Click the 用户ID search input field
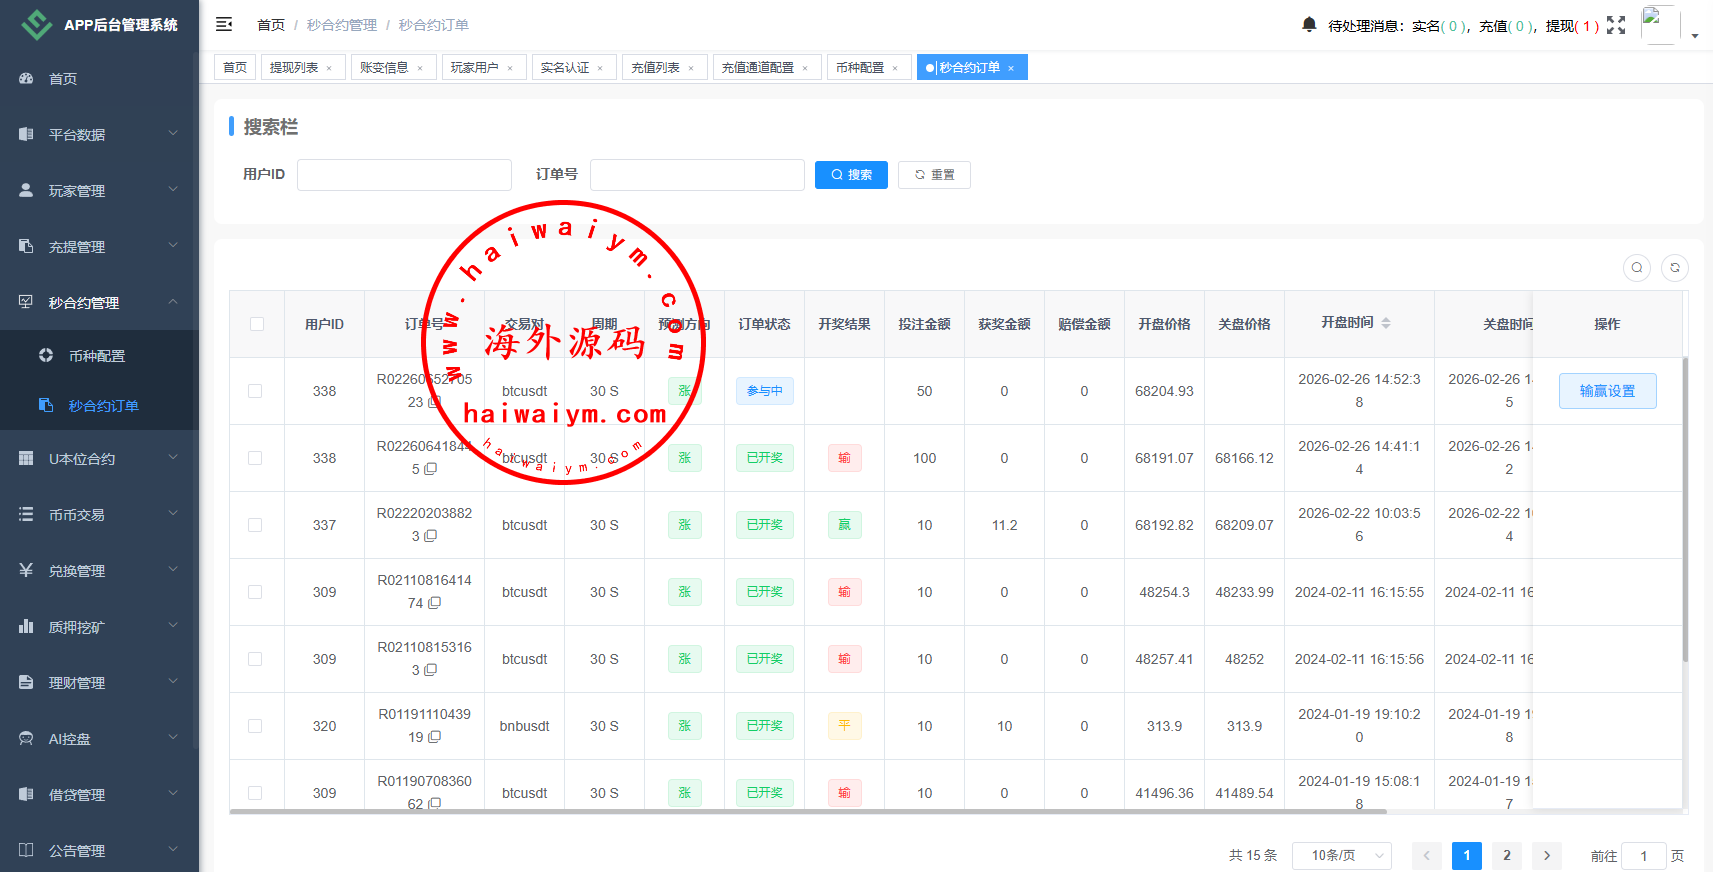Screen dimensions: 1713x872 pyautogui.click(x=404, y=175)
